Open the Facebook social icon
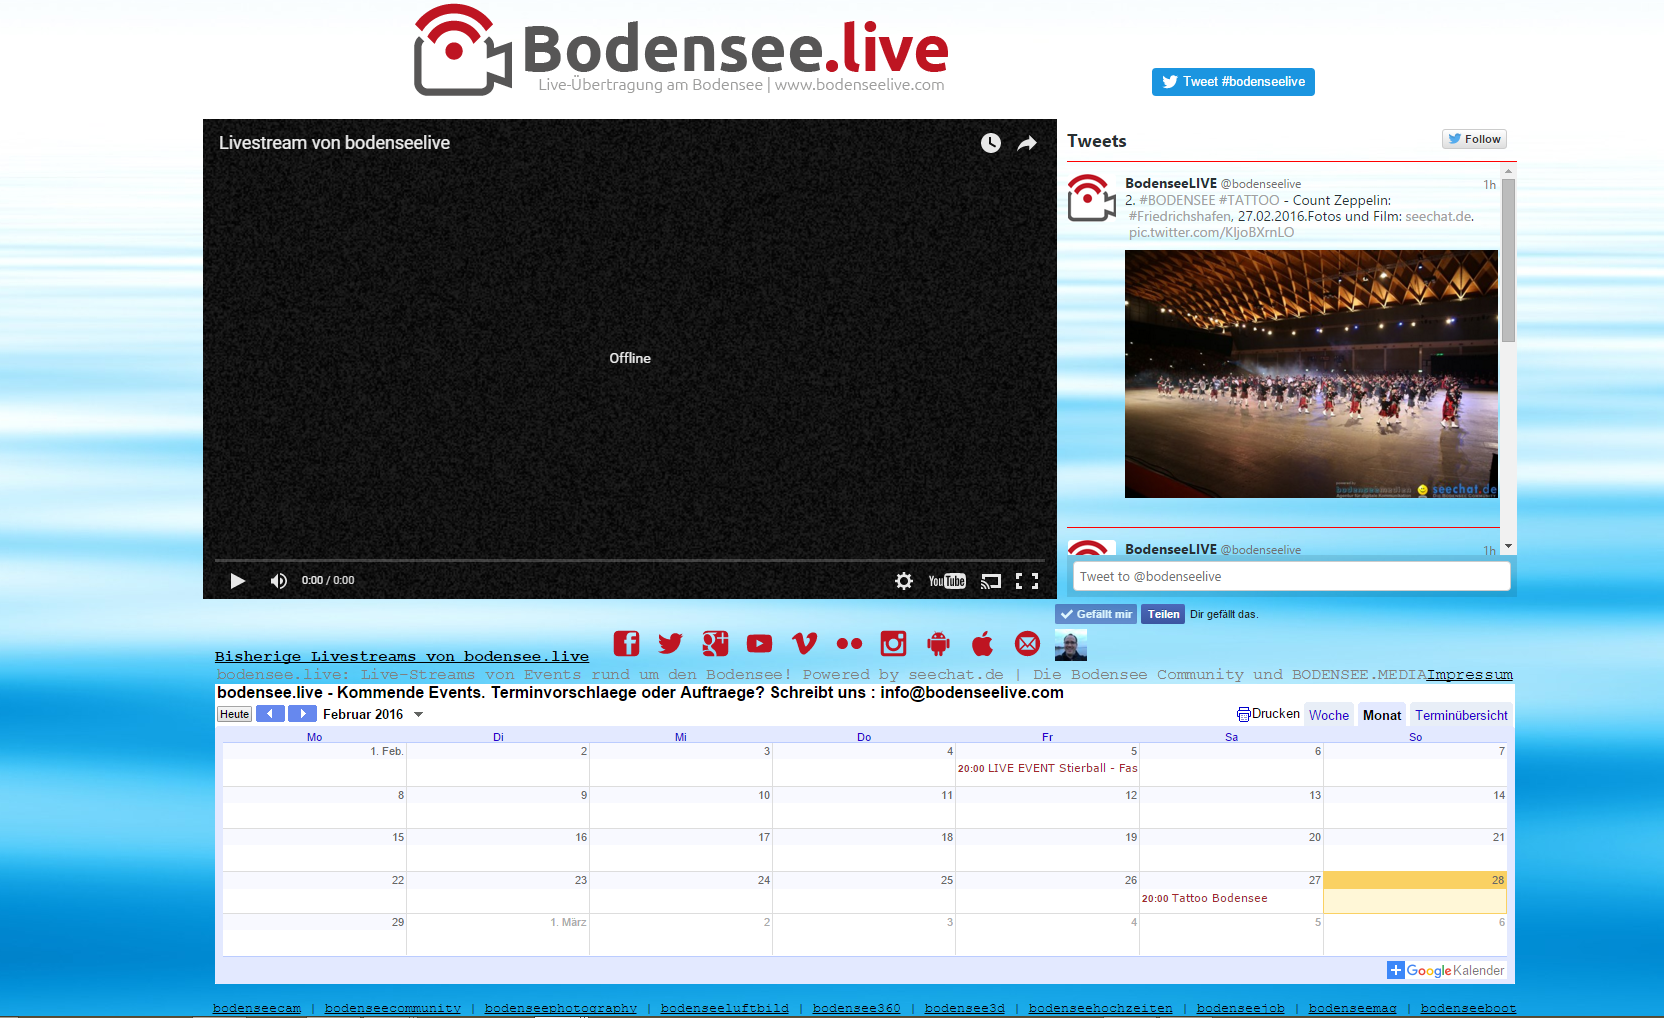This screenshot has width=1664, height=1018. click(626, 643)
